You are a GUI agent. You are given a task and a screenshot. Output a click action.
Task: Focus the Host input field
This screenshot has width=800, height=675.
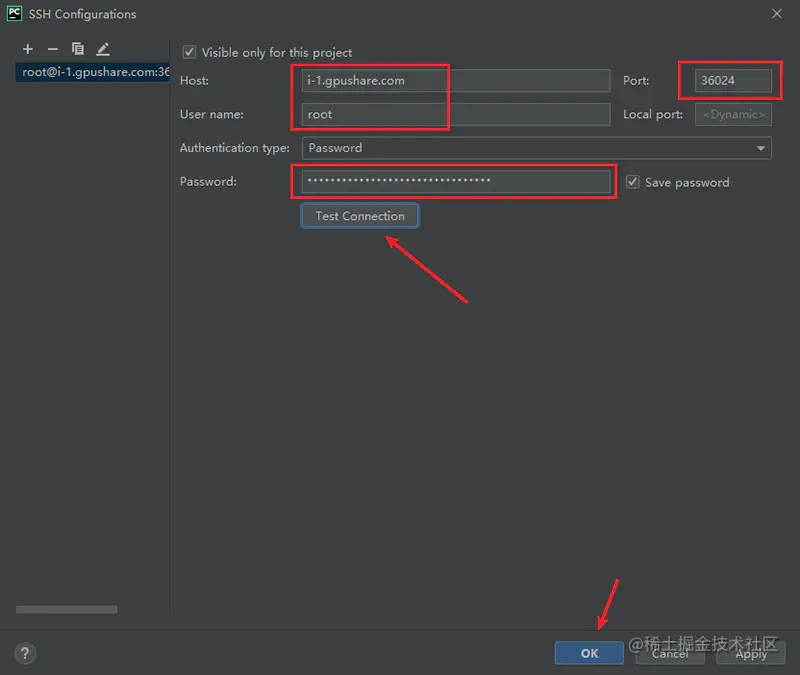pyautogui.click(x=456, y=81)
